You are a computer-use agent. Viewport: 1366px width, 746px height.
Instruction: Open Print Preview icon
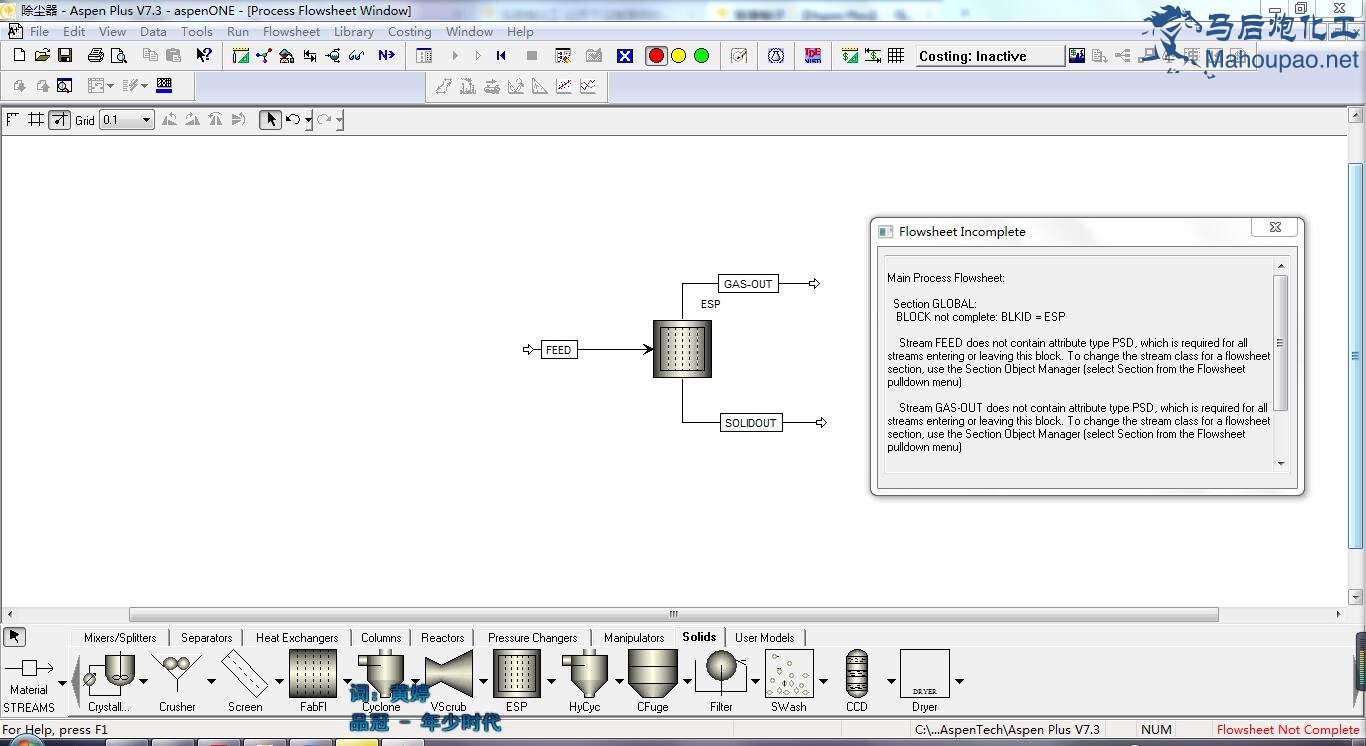(119, 56)
